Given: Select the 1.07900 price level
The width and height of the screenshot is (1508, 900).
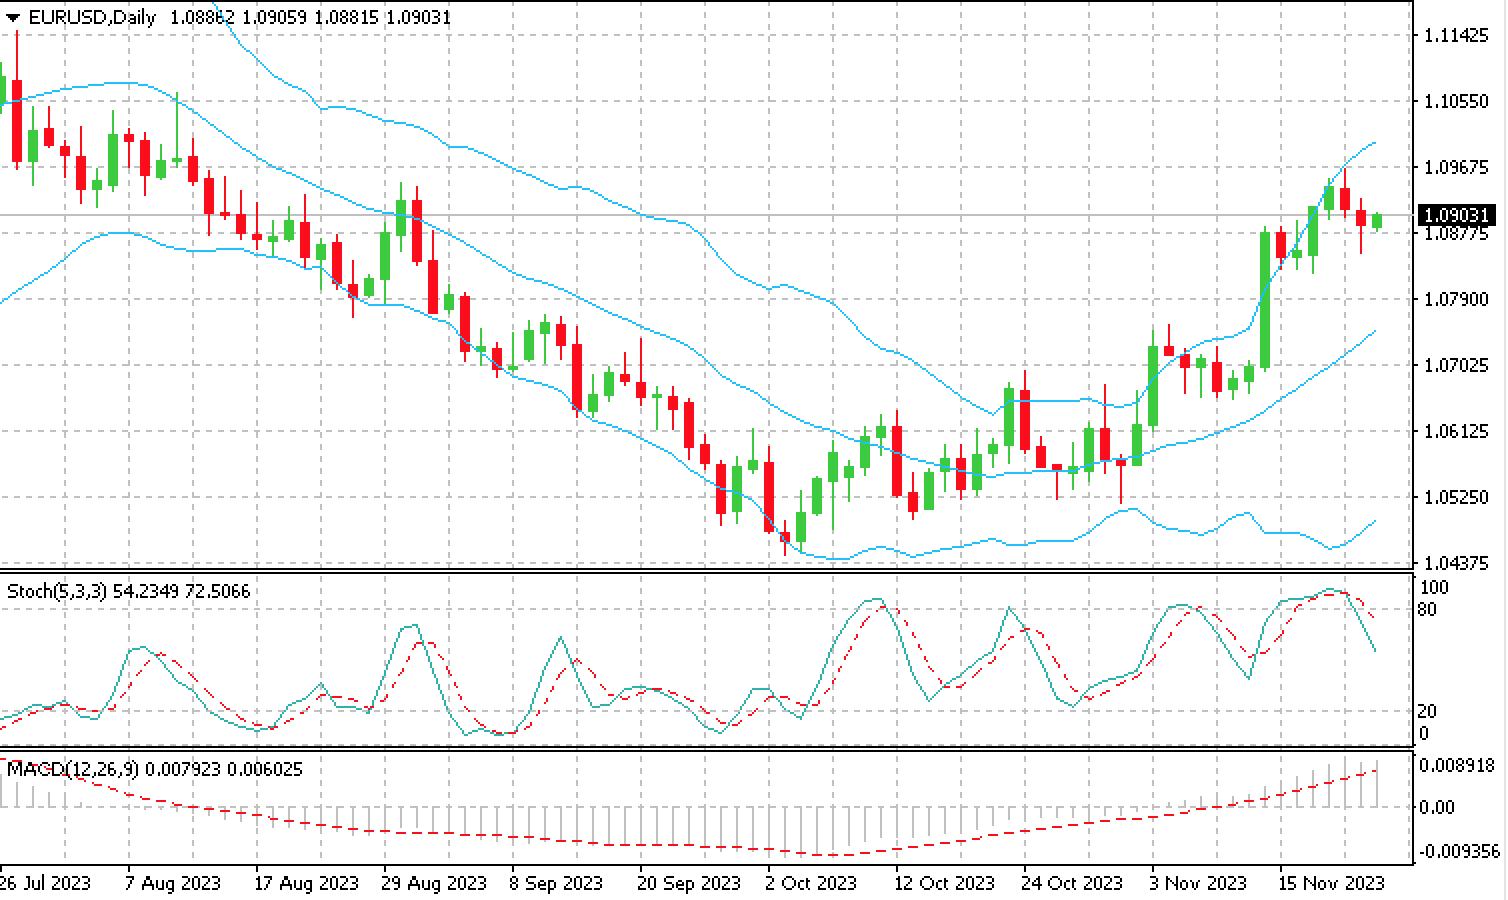Looking at the screenshot, I should point(1456,299).
